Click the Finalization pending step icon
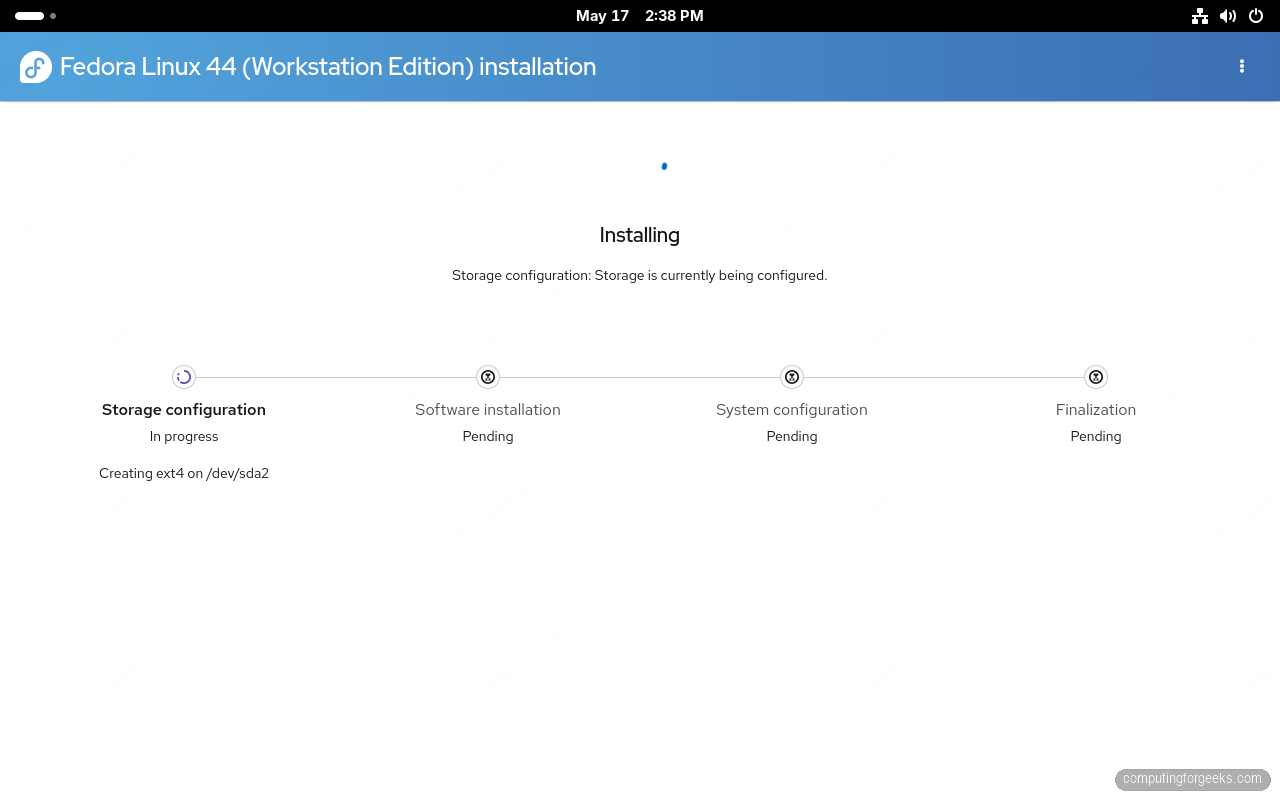The width and height of the screenshot is (1280, 800). (1096, 377)
